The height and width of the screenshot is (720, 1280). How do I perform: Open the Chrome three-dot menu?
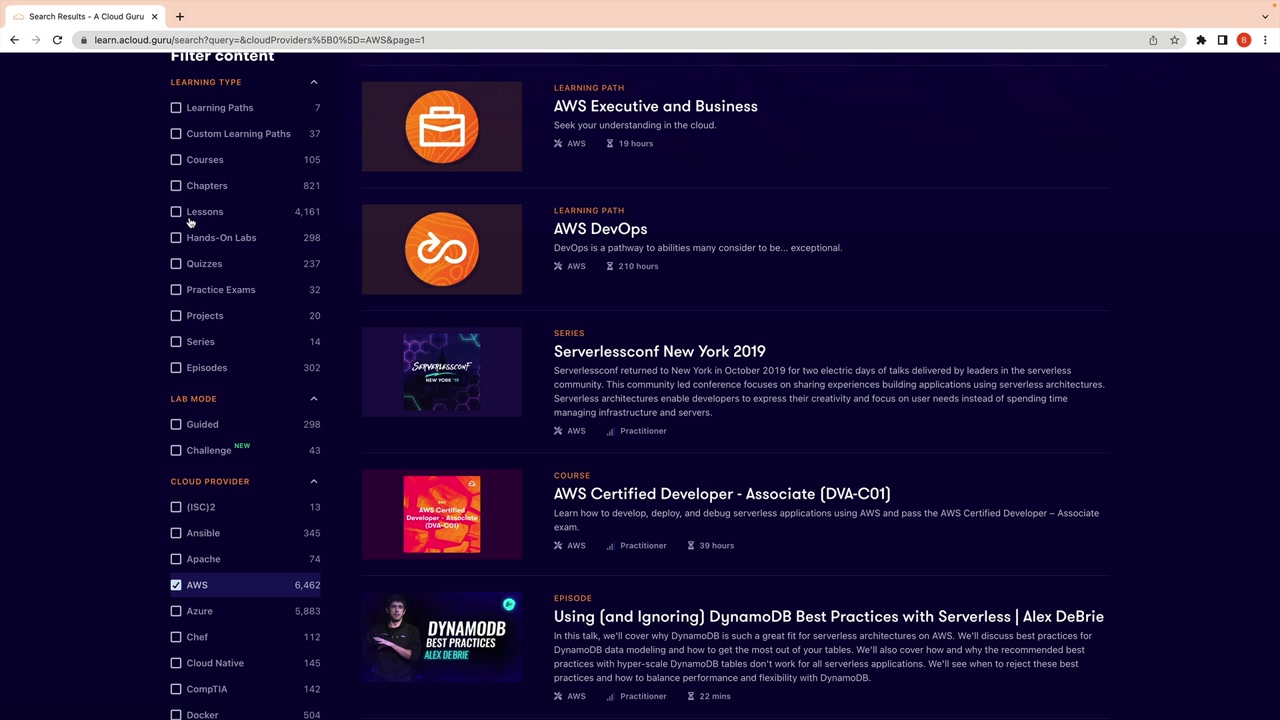click(1265, 40)
